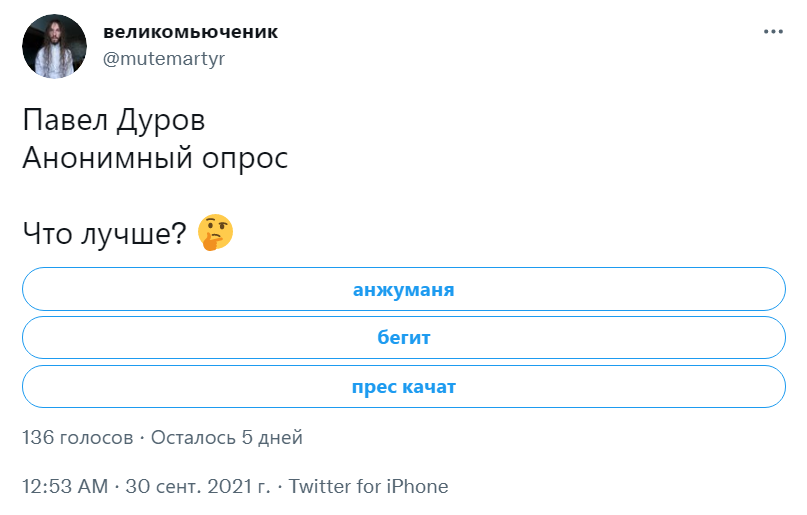The width and height of the screenshot is (807, 515).
Task: Click the '12:53 AM' tweet time
Action: tap(64, 487)
